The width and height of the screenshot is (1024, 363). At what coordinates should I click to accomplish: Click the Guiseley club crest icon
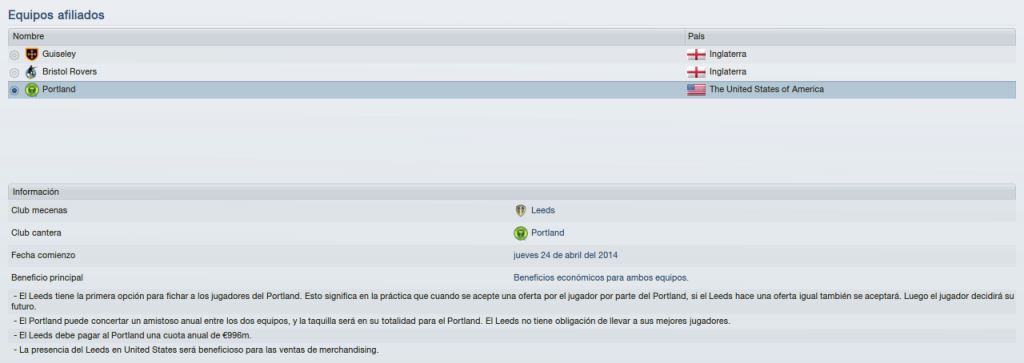point(31,54)
